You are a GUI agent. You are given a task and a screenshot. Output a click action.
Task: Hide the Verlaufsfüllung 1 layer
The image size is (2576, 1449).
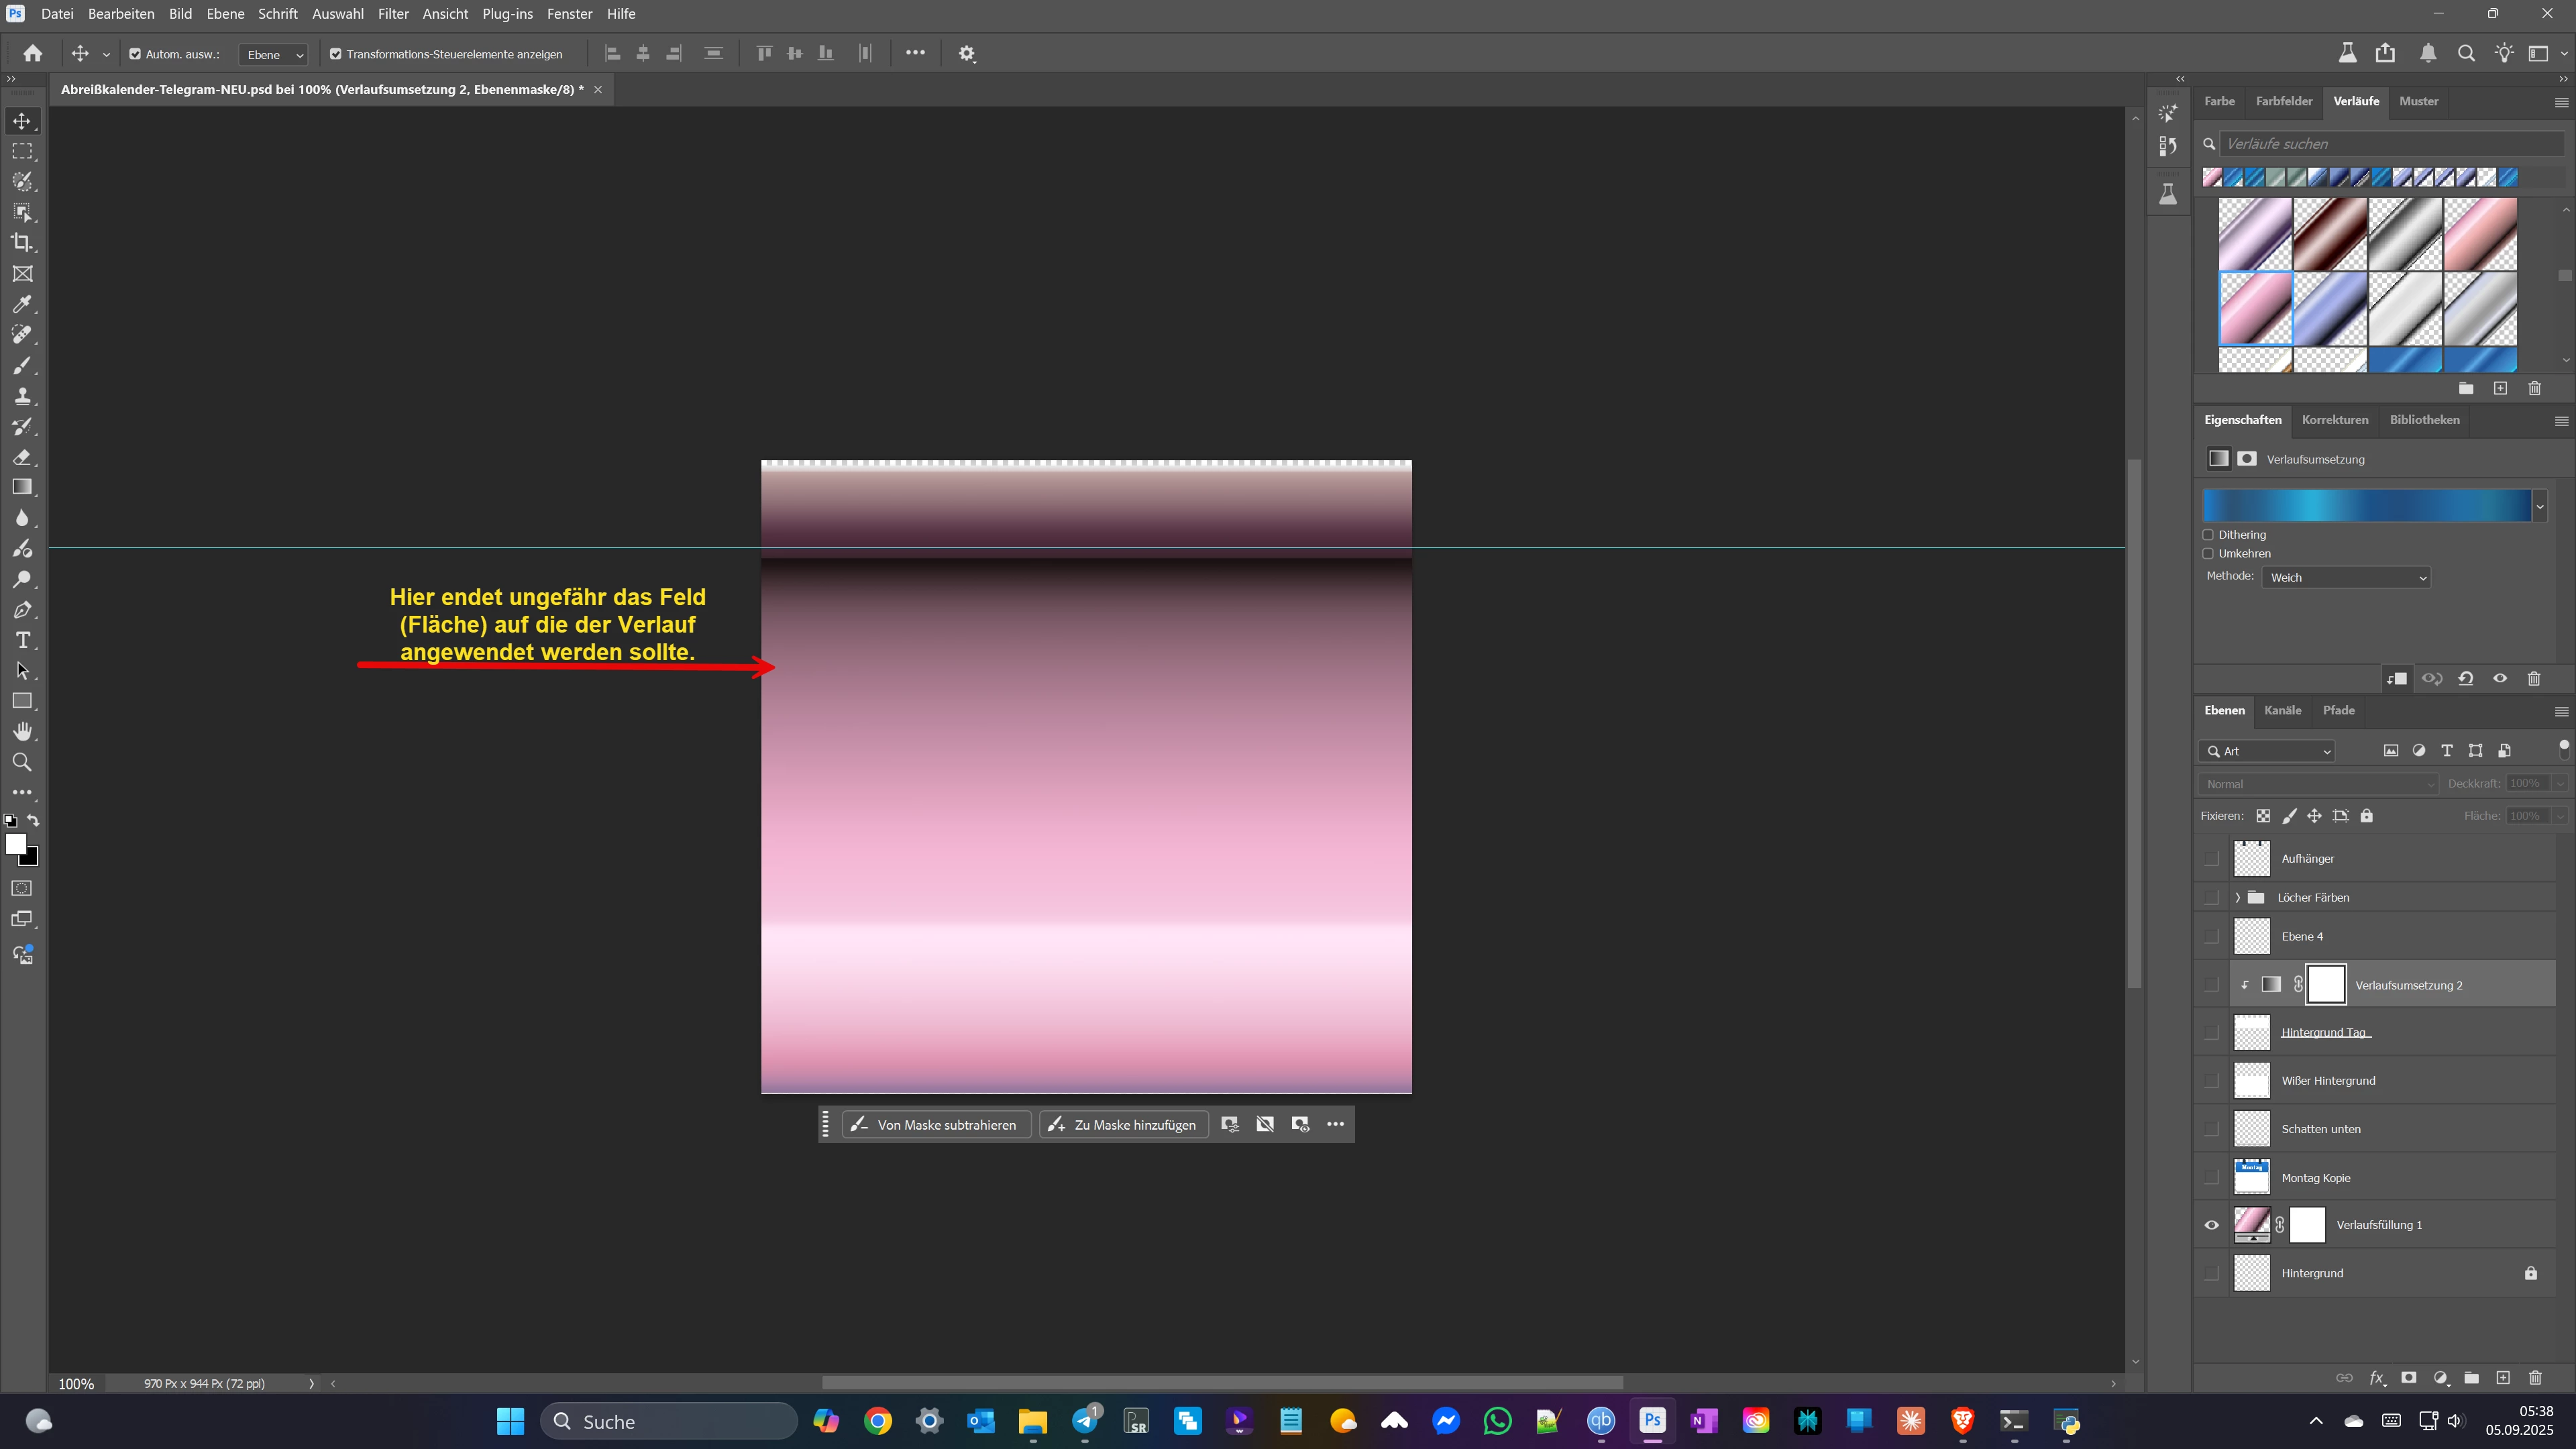tap(2212, 1225)
